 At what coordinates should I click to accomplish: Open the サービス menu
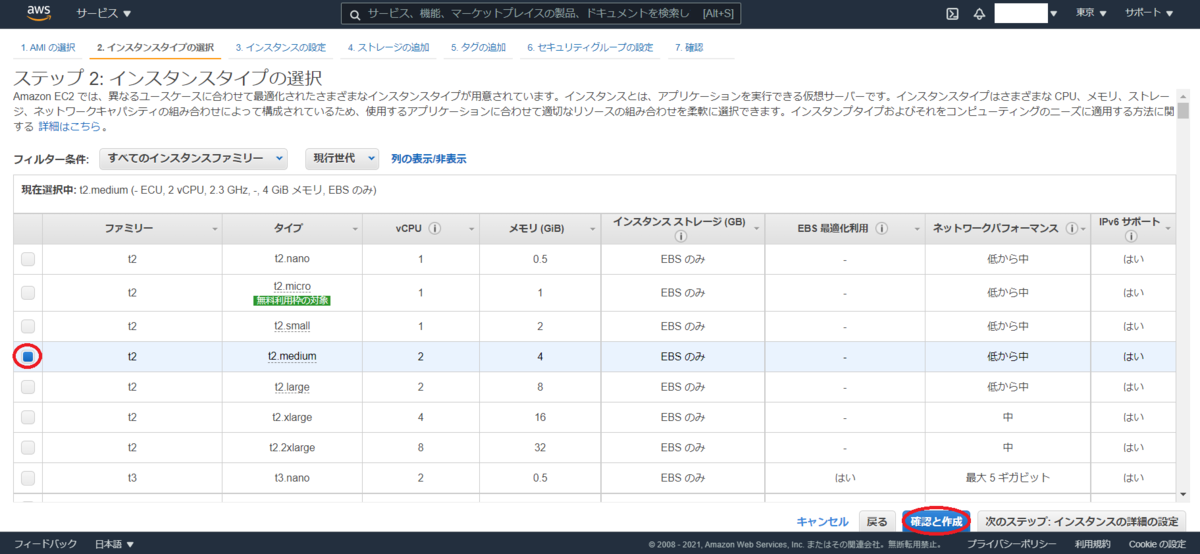[104, 14]
